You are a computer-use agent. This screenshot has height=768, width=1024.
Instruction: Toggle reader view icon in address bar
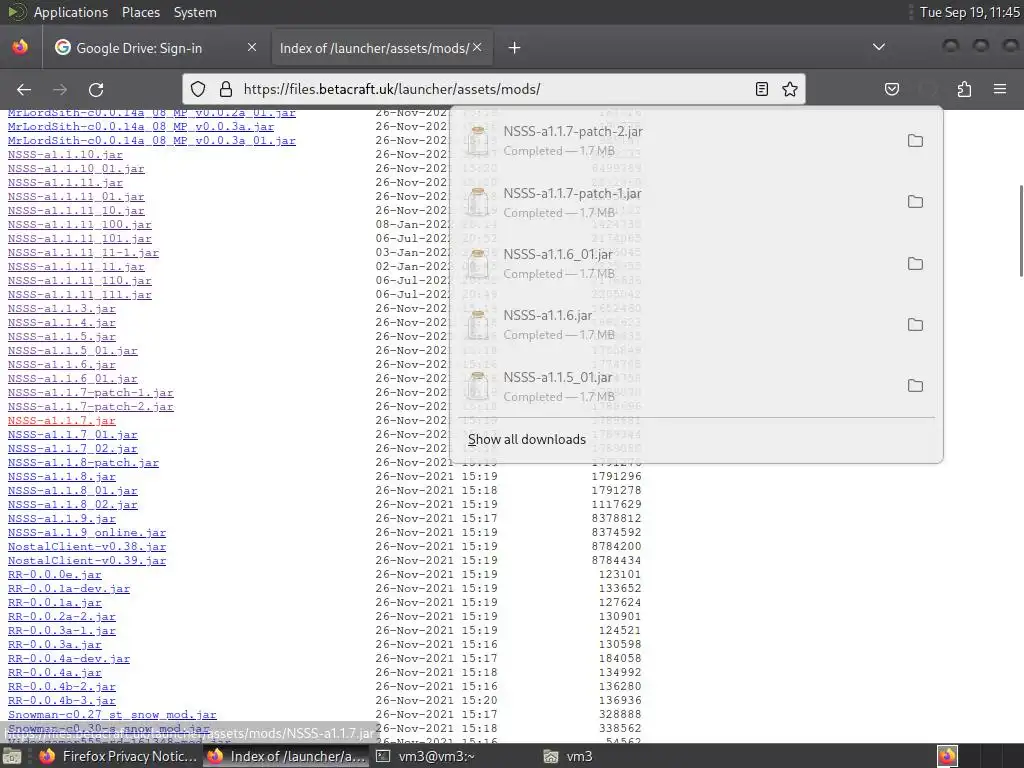[761, 89]
